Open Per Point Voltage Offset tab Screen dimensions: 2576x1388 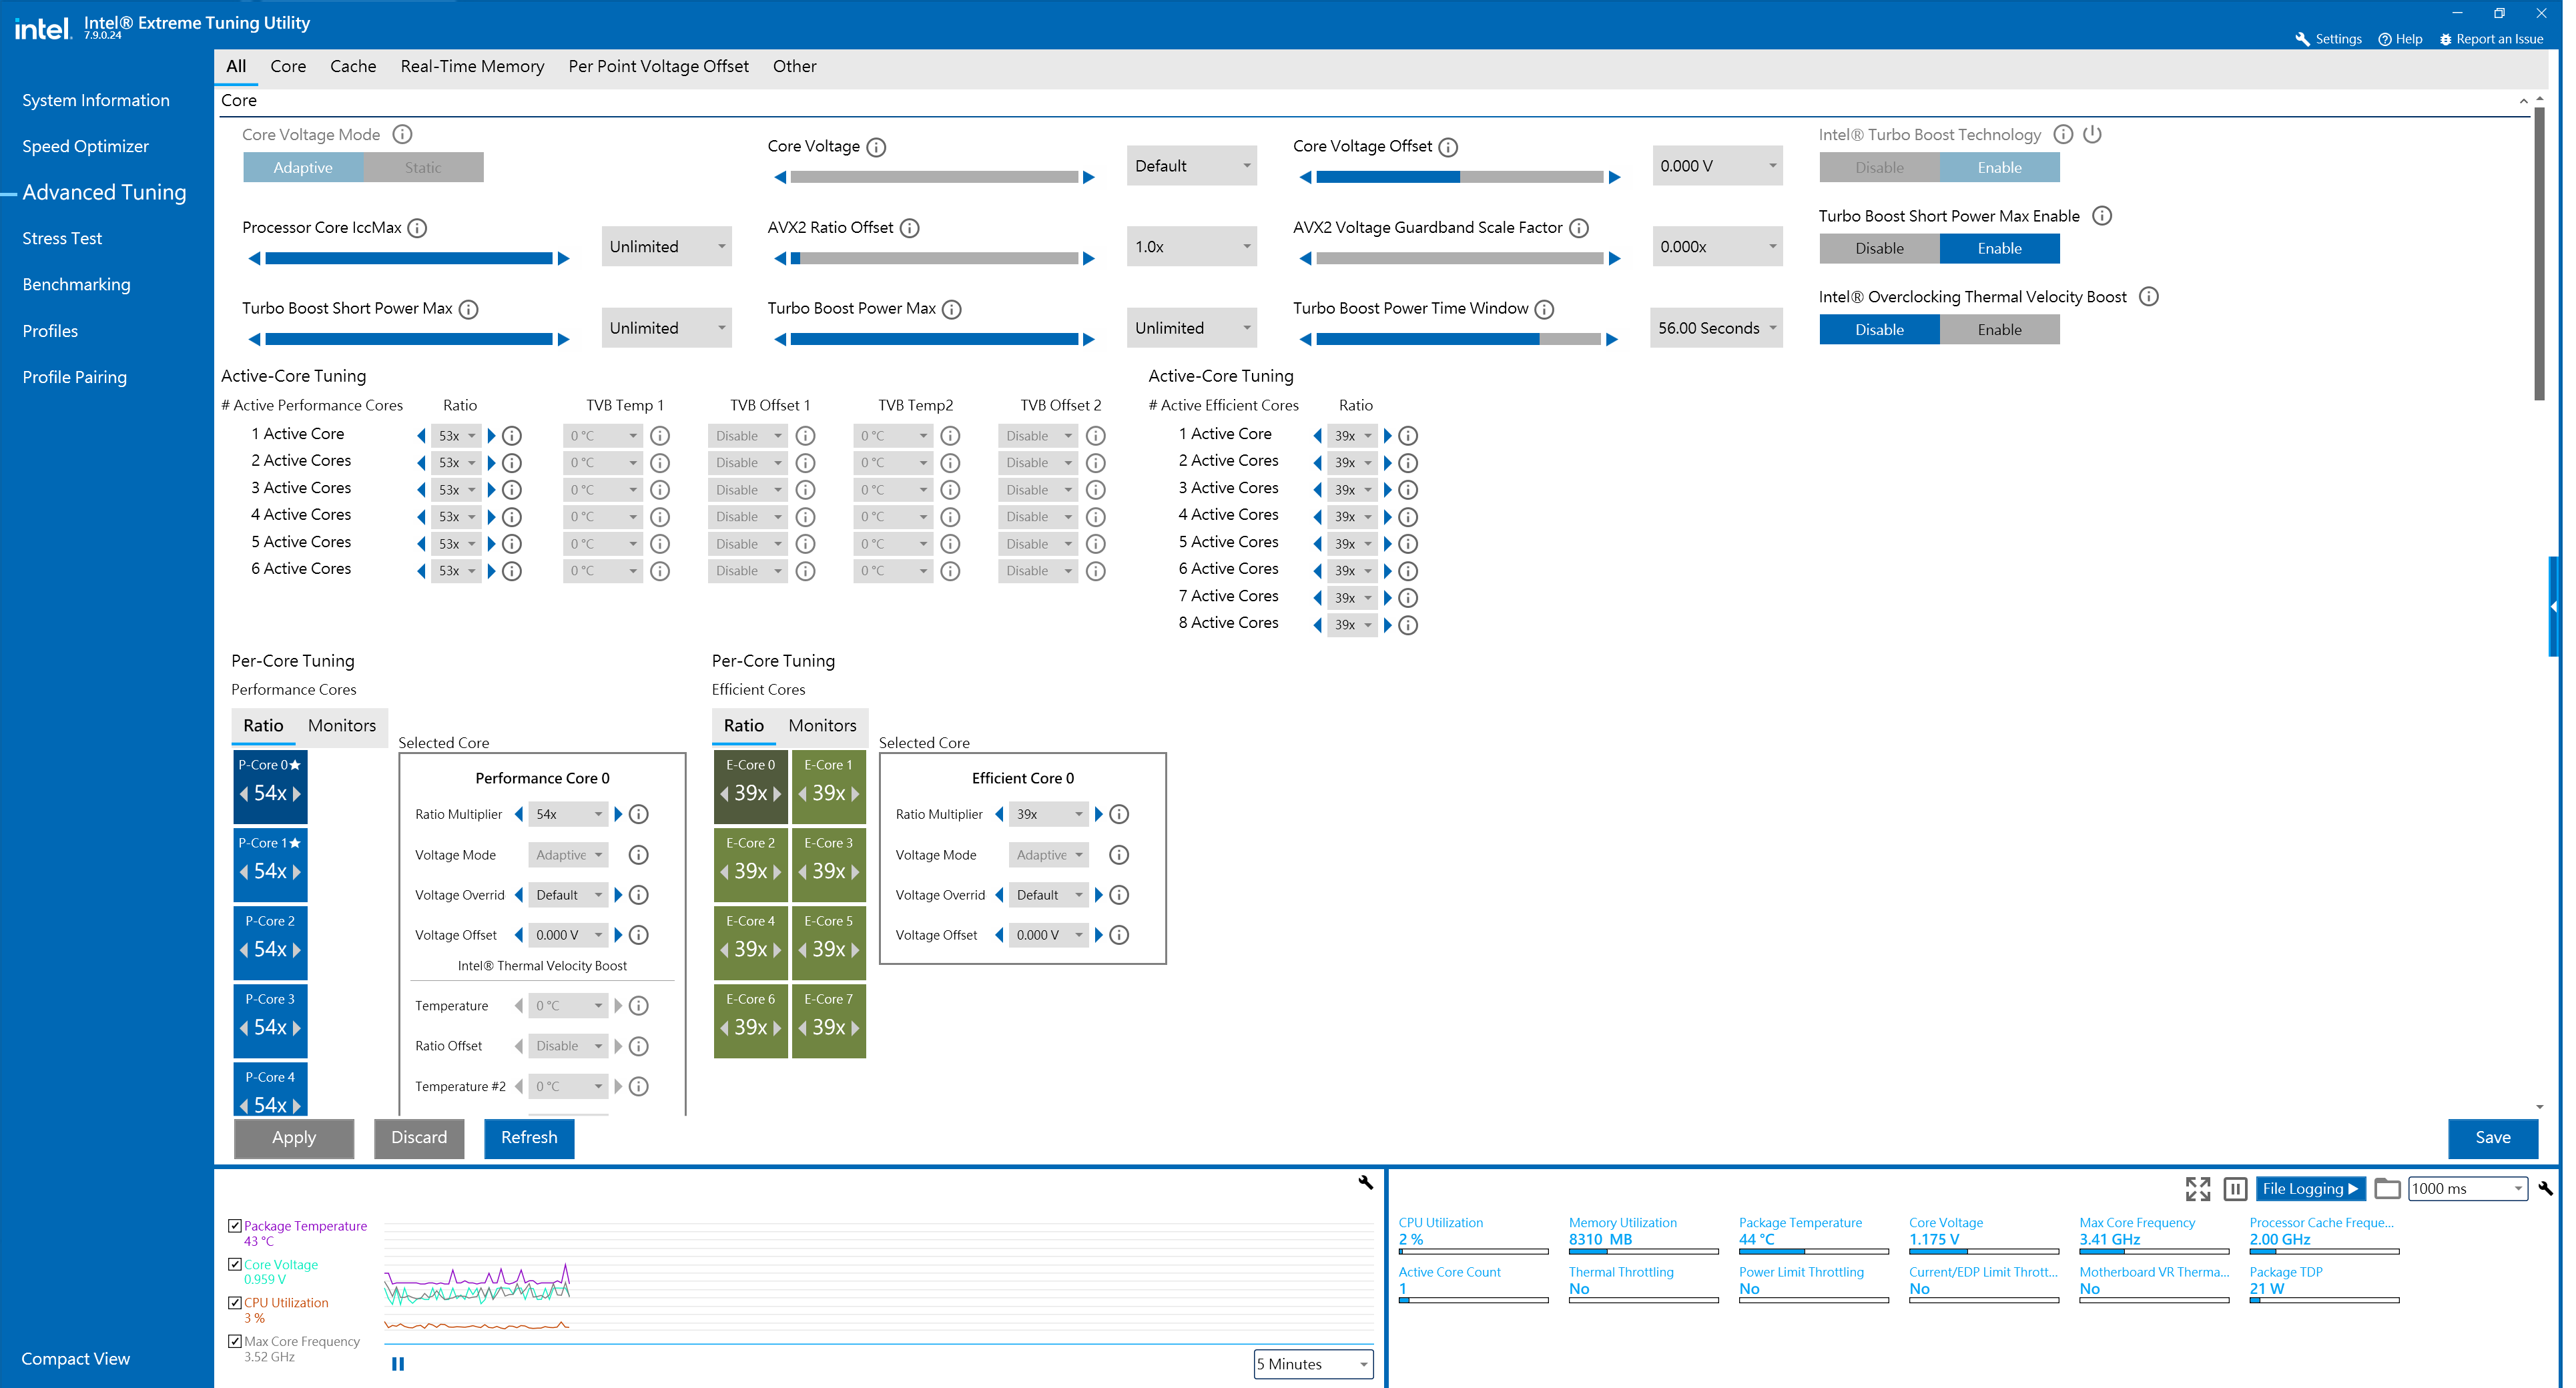[658, 66]
